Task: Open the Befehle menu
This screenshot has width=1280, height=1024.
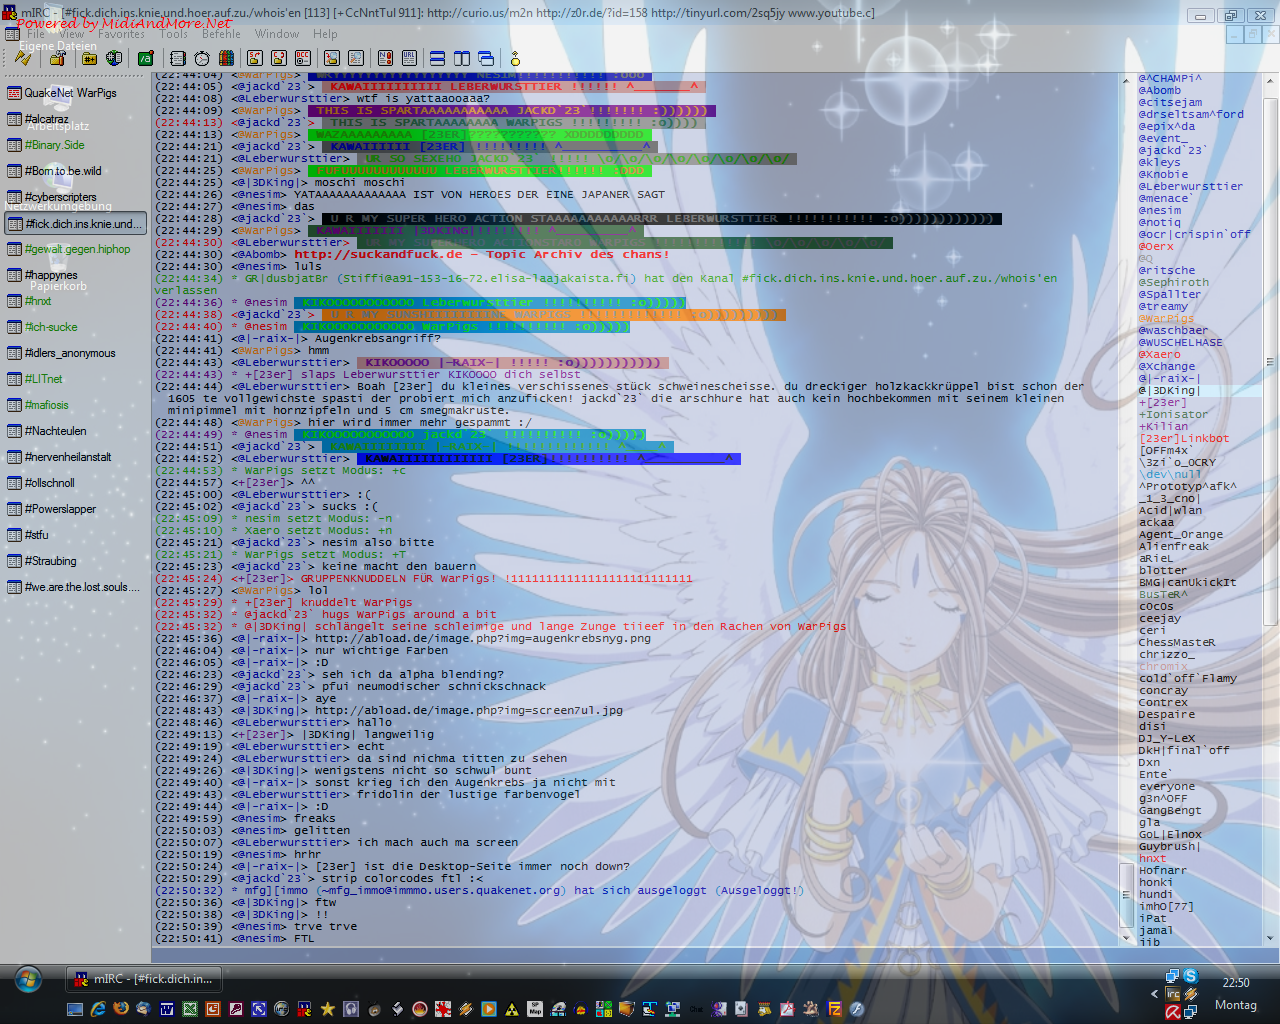Action: click(221, 34)
